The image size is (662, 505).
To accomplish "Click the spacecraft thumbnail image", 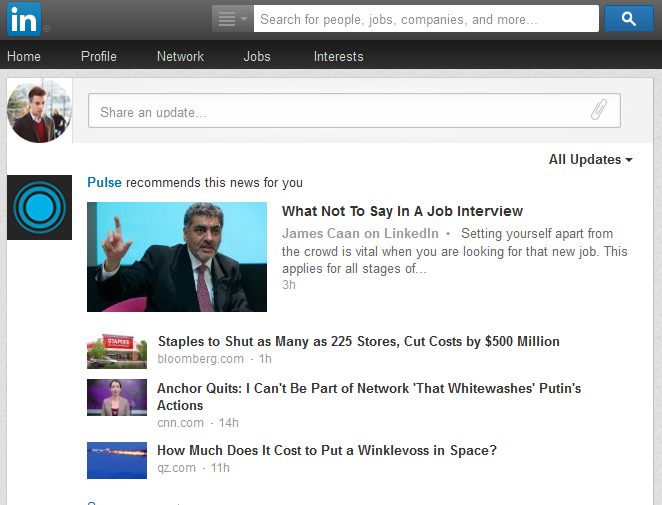I will (x=117, y=460).
